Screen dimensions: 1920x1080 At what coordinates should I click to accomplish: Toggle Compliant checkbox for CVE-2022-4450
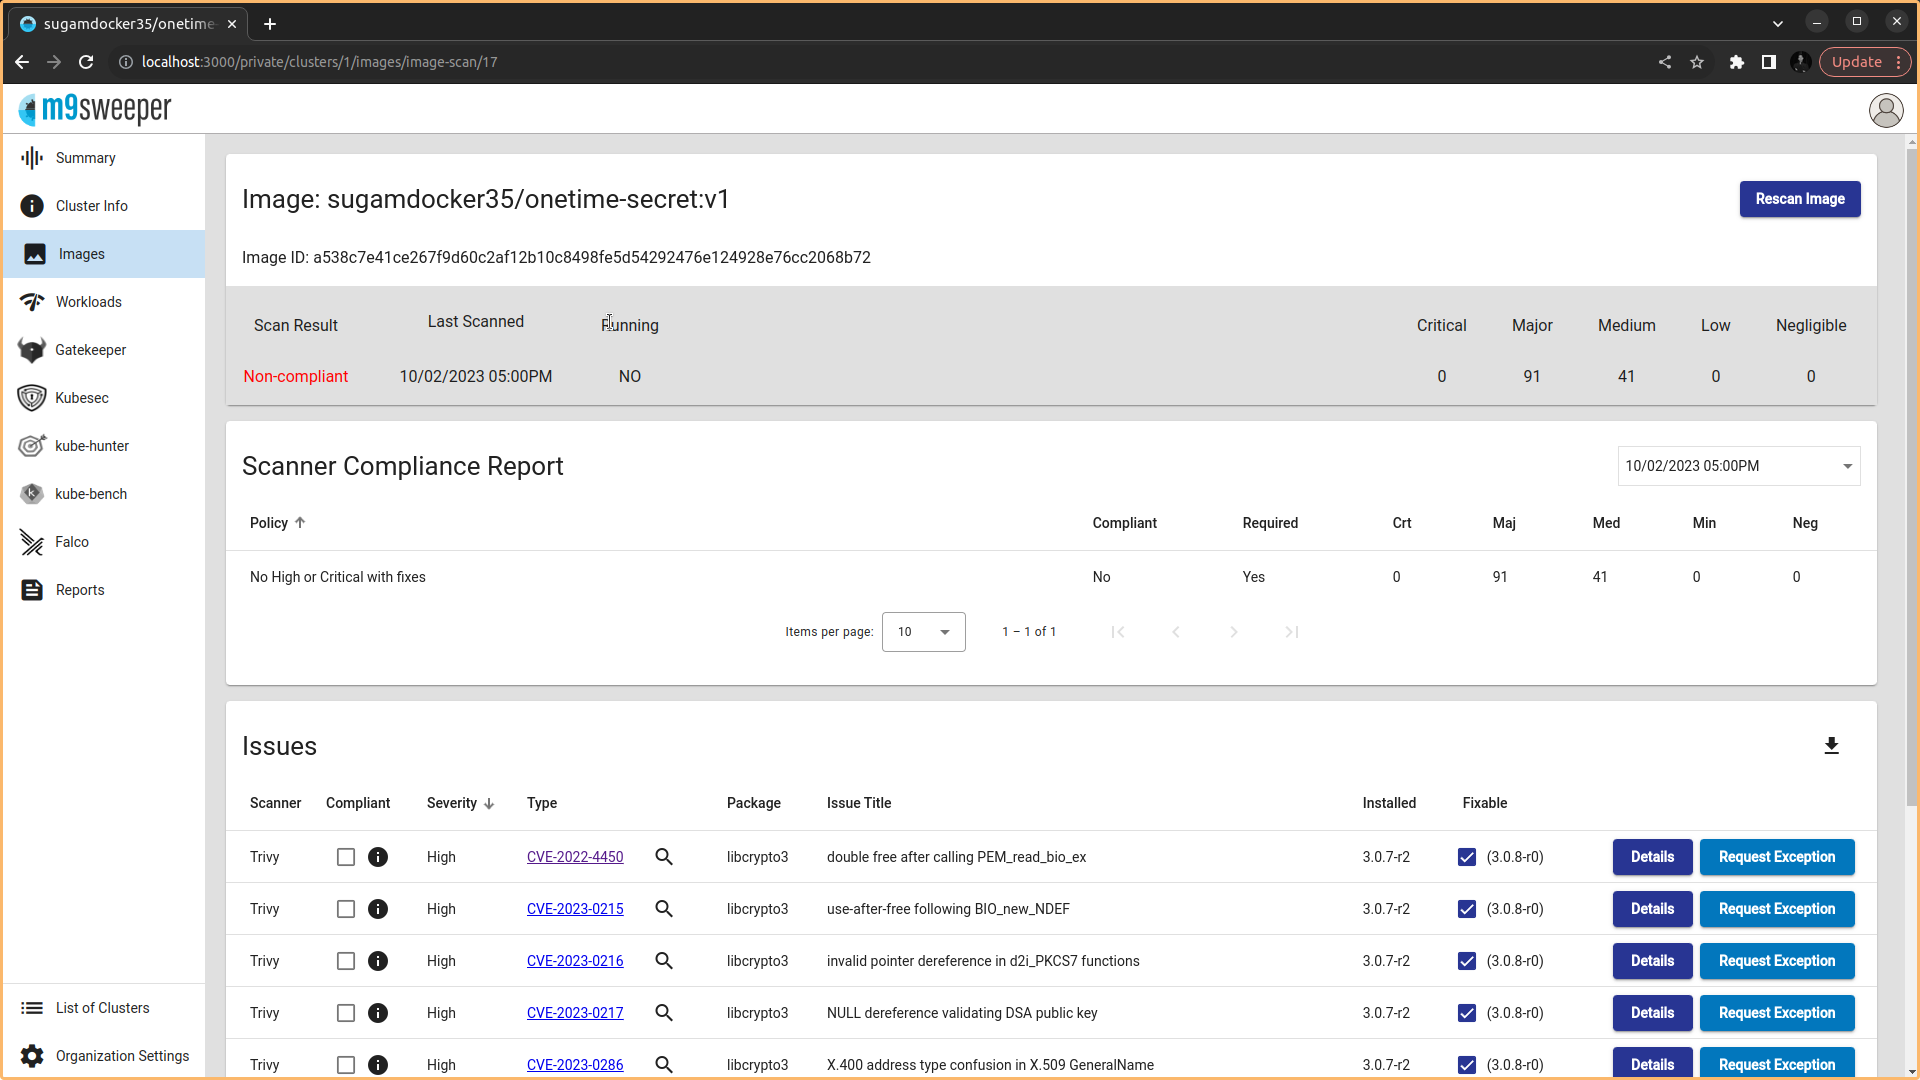pyautogui.click(x=346, y=857)
